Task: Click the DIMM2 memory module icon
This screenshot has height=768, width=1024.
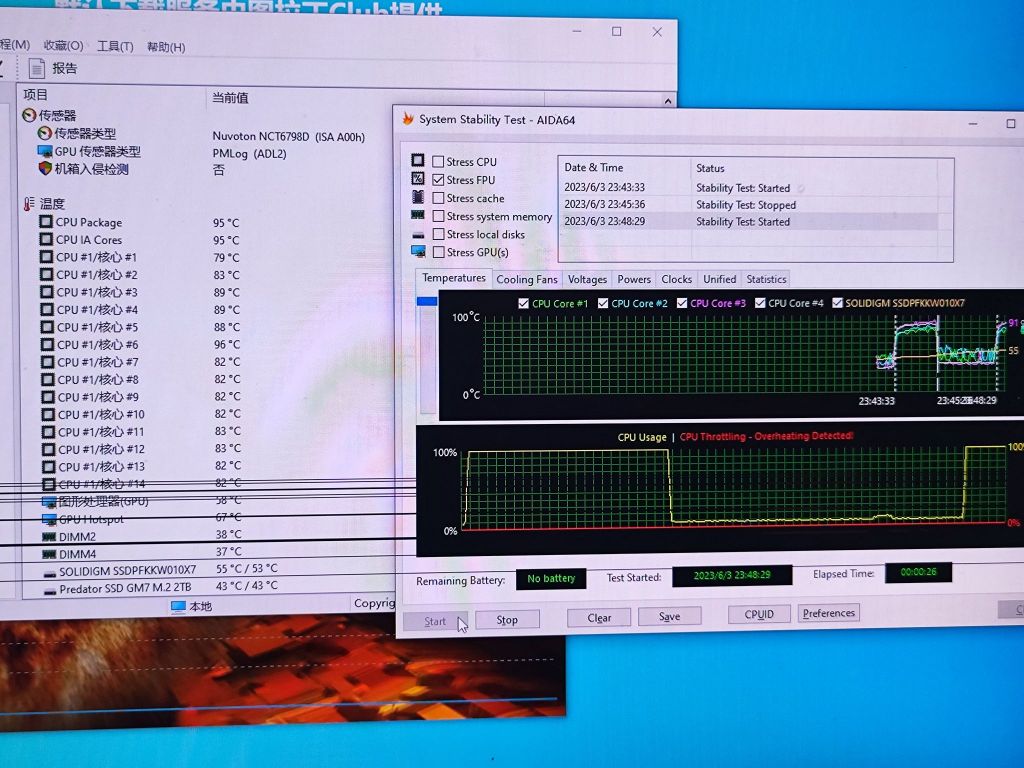Action: pyautogui.click(x=48, y=536)
